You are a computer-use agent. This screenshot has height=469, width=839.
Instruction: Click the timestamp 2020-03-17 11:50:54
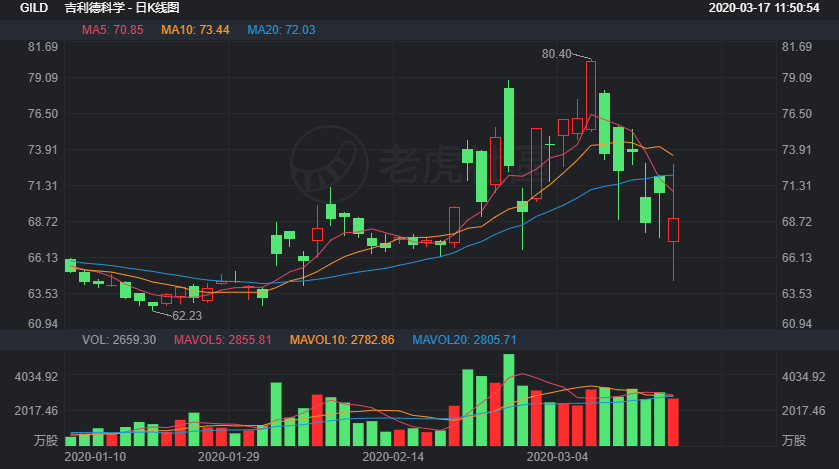[764, 8]
